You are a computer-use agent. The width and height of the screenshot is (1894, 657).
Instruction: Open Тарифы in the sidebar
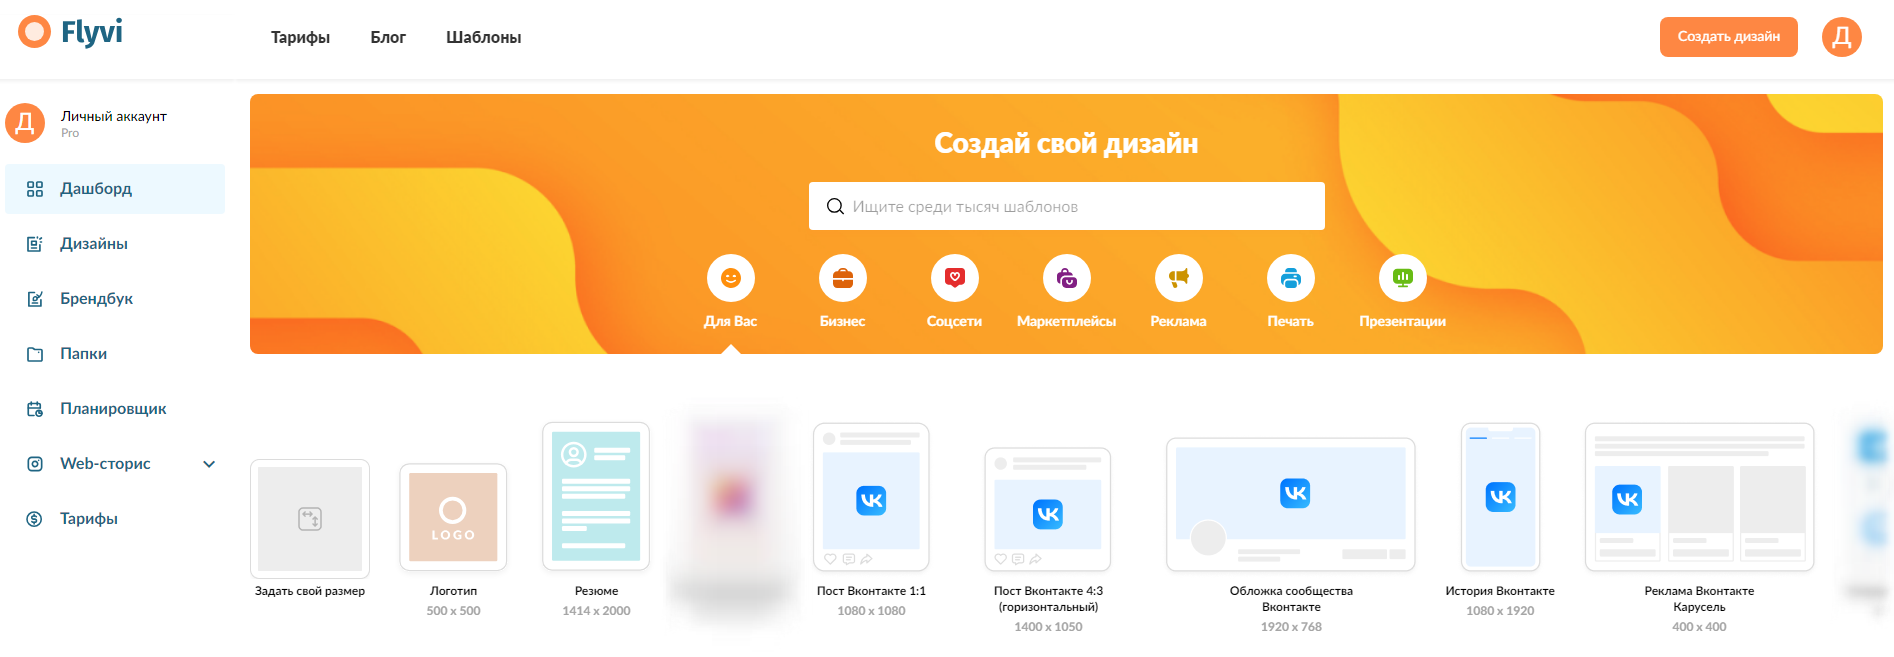click(x=115, y=519)
